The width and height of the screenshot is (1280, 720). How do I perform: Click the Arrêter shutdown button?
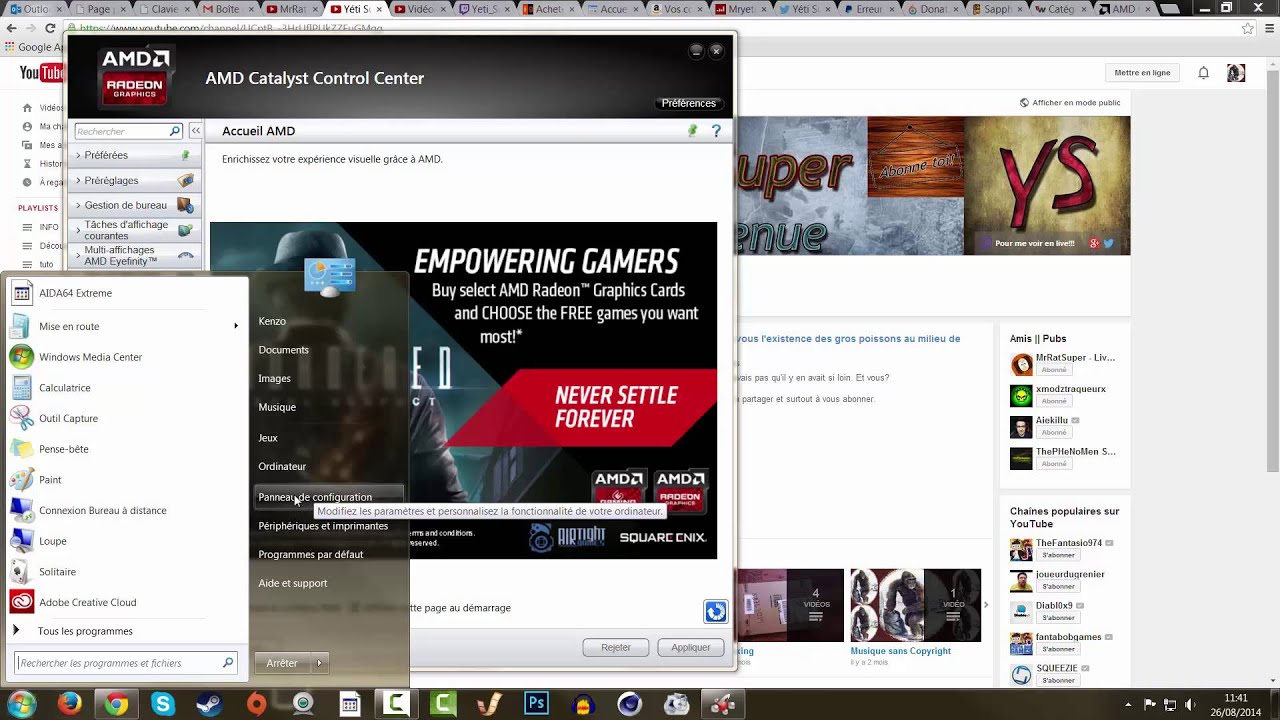point(283,663)
